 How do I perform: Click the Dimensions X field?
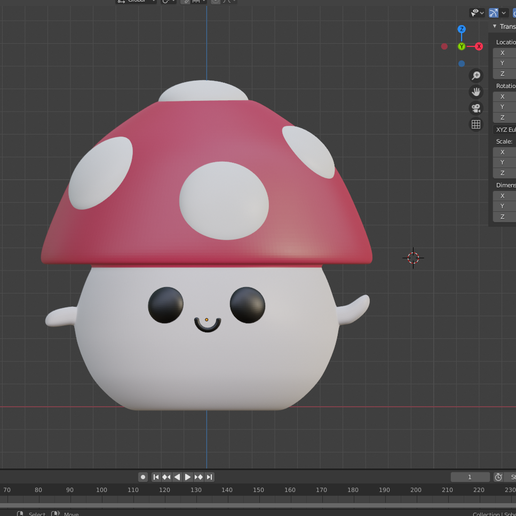click(504, 196)
